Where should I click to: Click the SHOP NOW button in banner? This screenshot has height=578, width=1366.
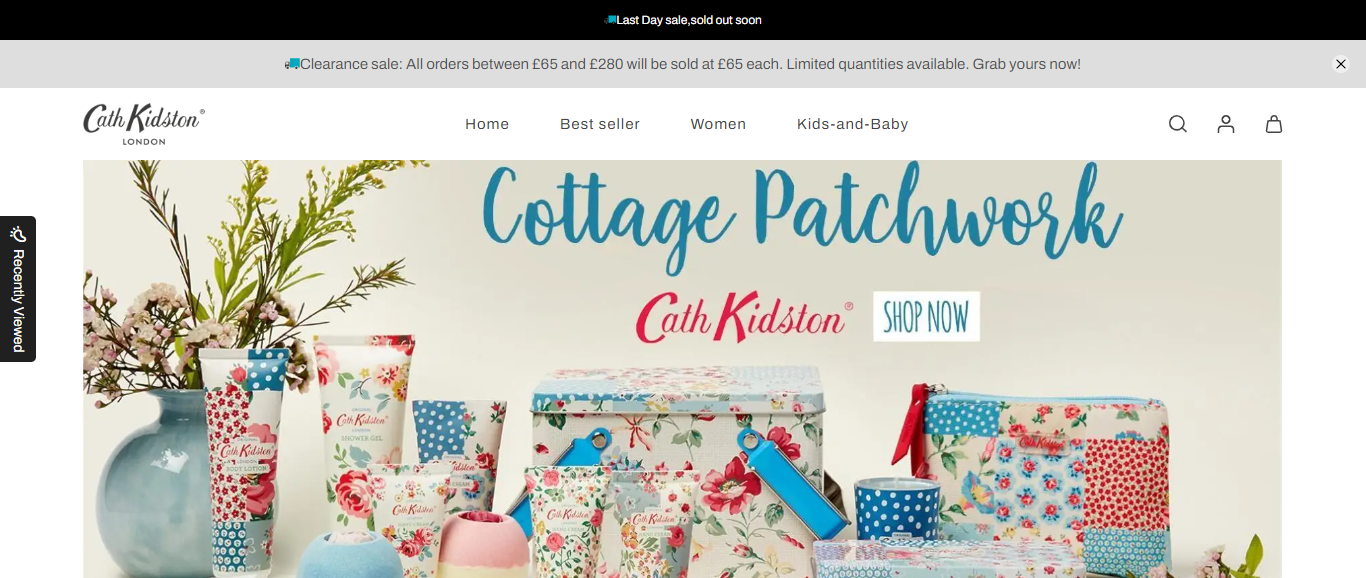pos(927,317)
